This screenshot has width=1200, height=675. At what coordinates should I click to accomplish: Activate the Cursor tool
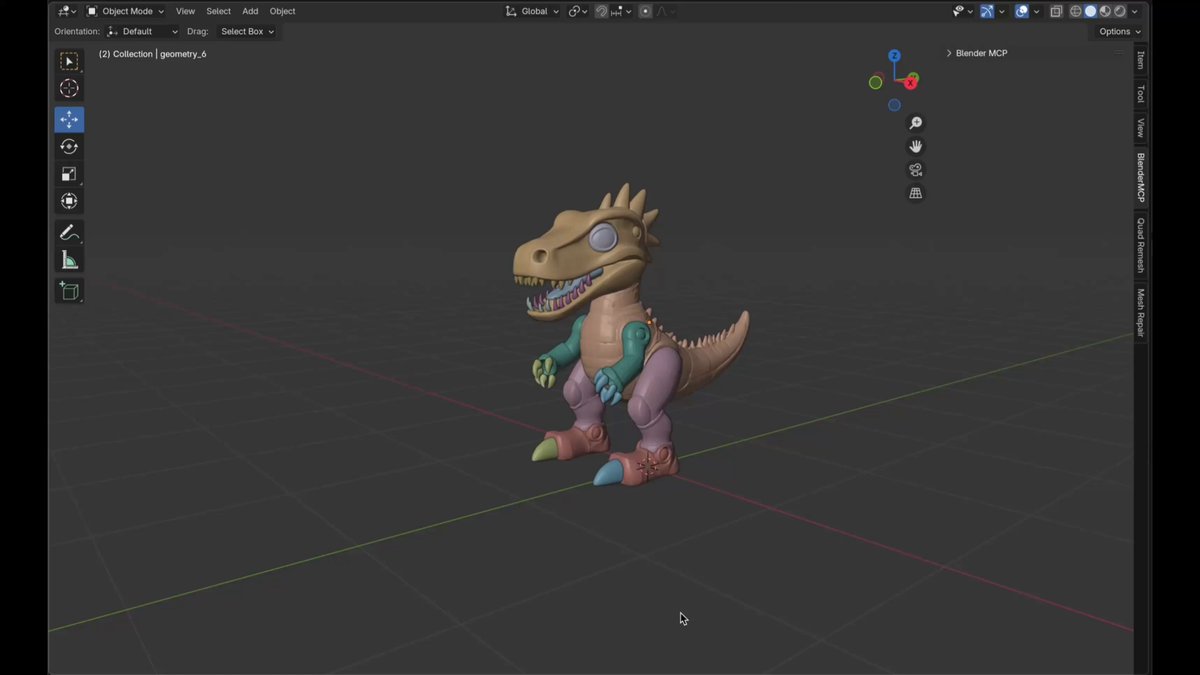pyautogui.click(x=69, y=89)
